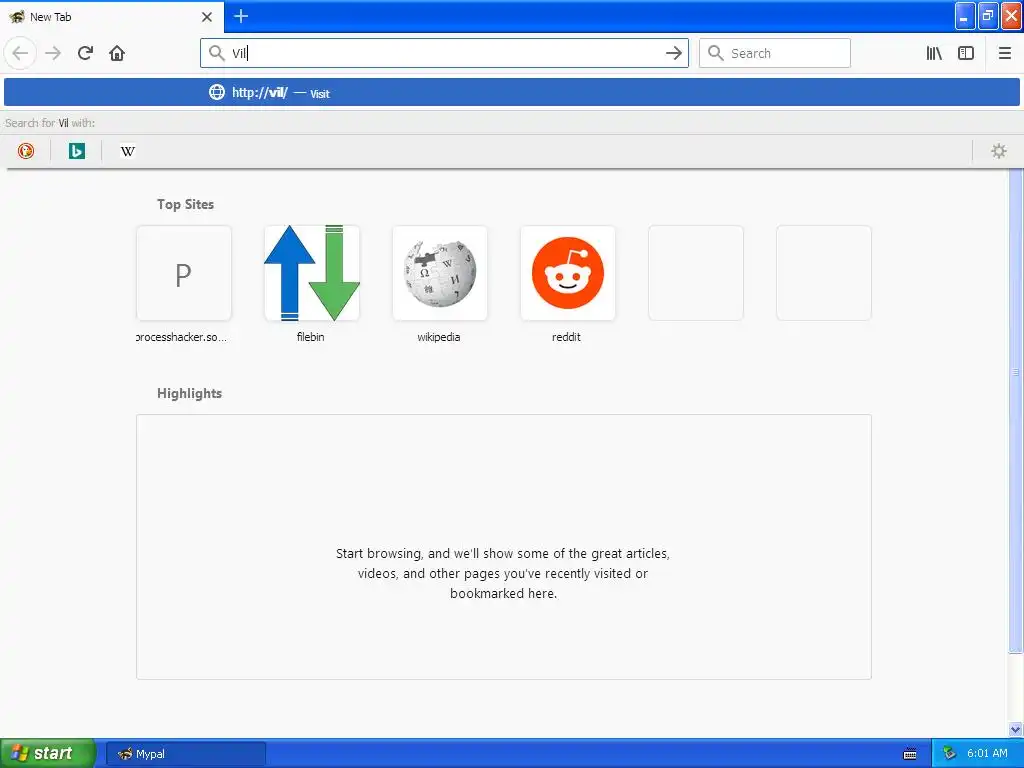Open the reddit top site tile
Viewport: 1024px width, 768px height.
568,273
